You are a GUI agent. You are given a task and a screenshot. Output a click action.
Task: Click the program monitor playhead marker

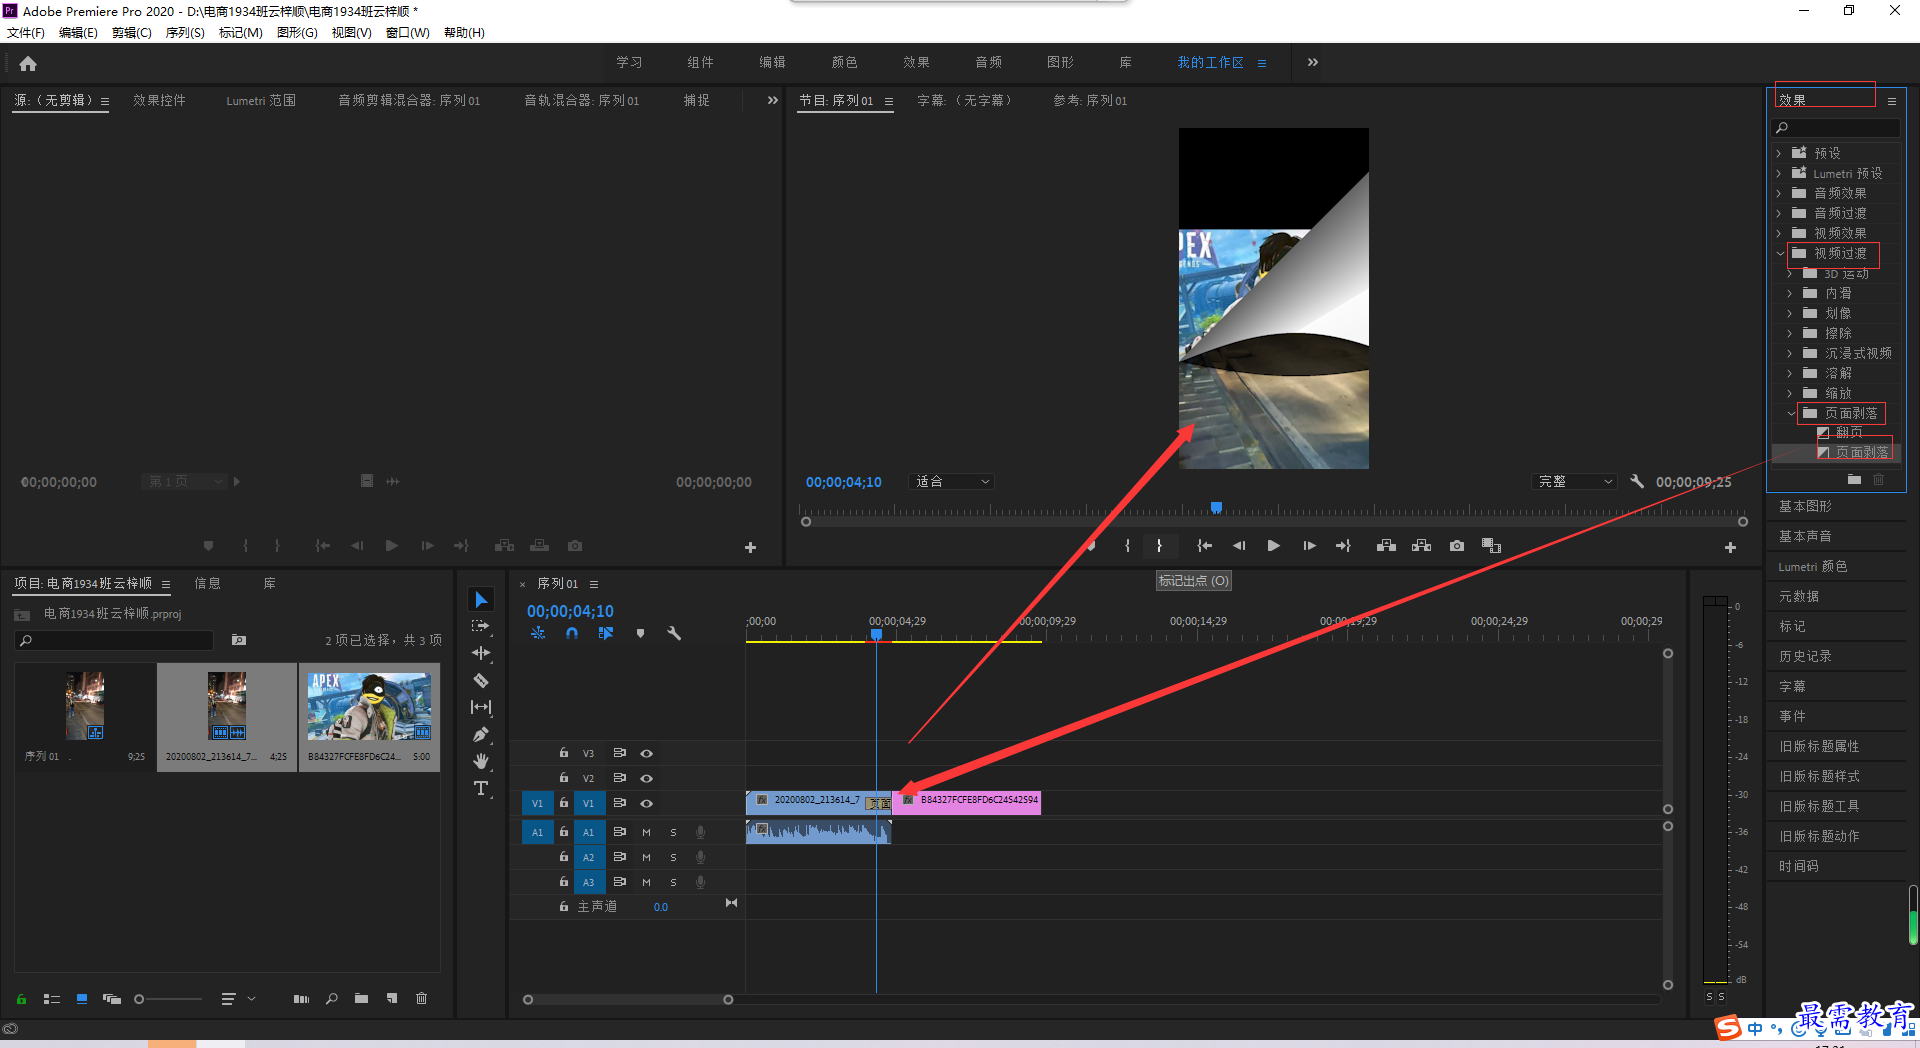(x=1216, y=508)
